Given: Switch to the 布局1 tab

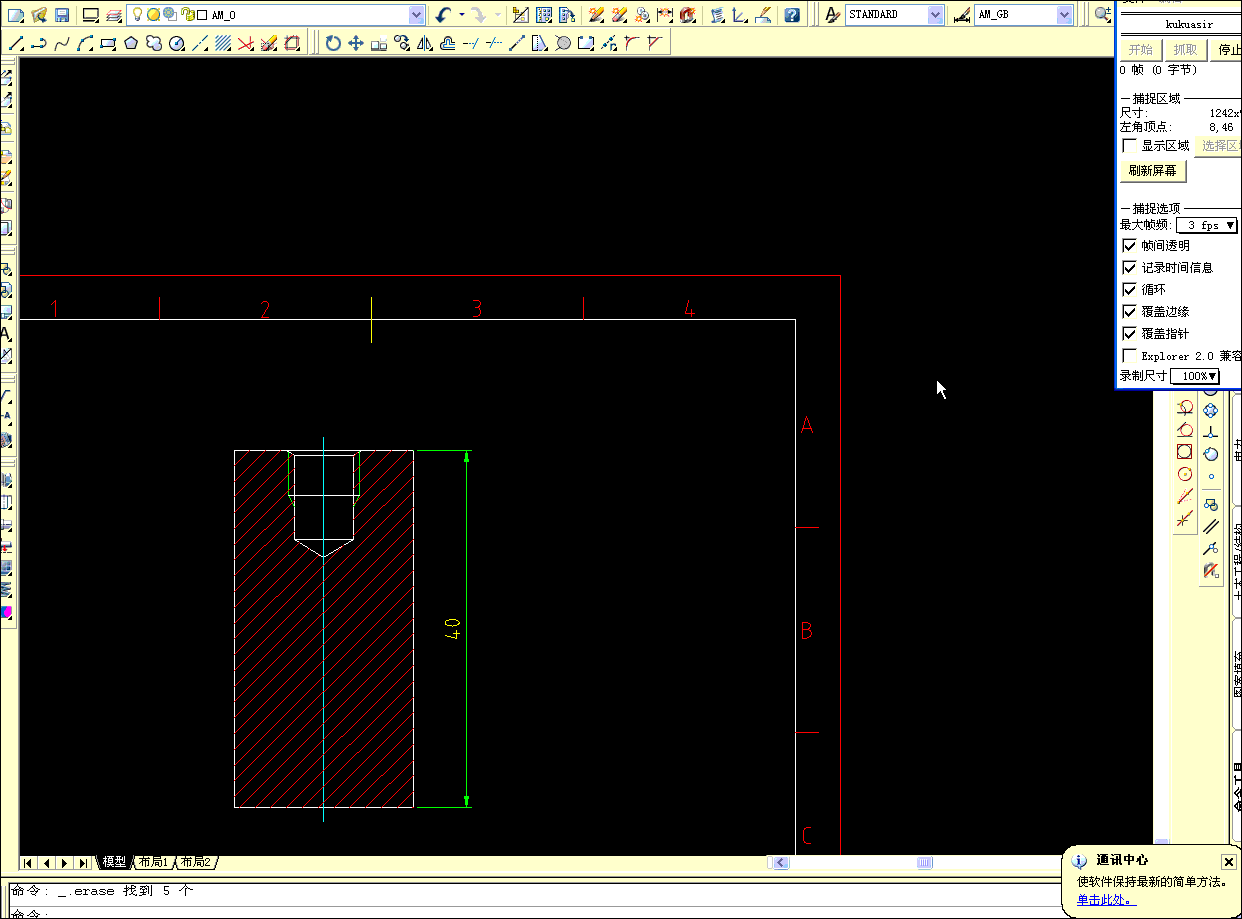Looking at the screenshot, I should (153, 862).
